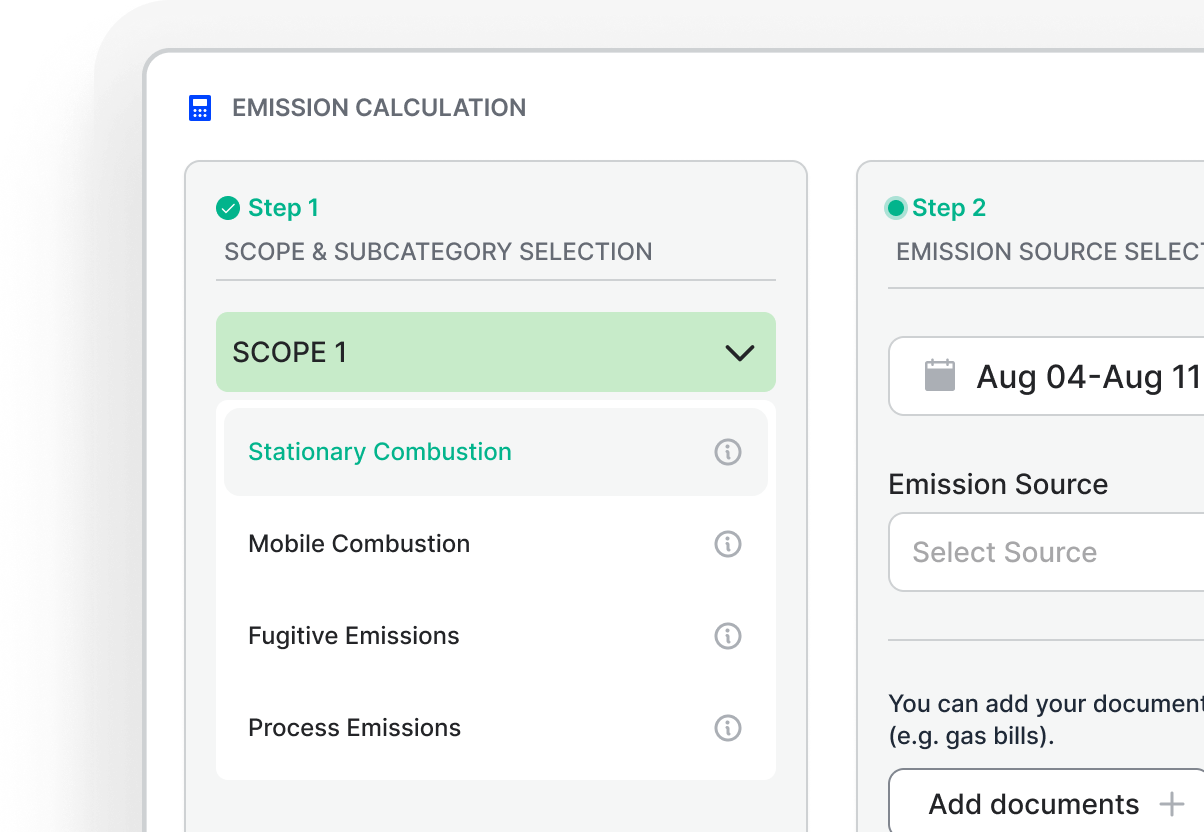Click the Add documents button
This screenshot has height=832, width=1204.
click(1033, 802)
